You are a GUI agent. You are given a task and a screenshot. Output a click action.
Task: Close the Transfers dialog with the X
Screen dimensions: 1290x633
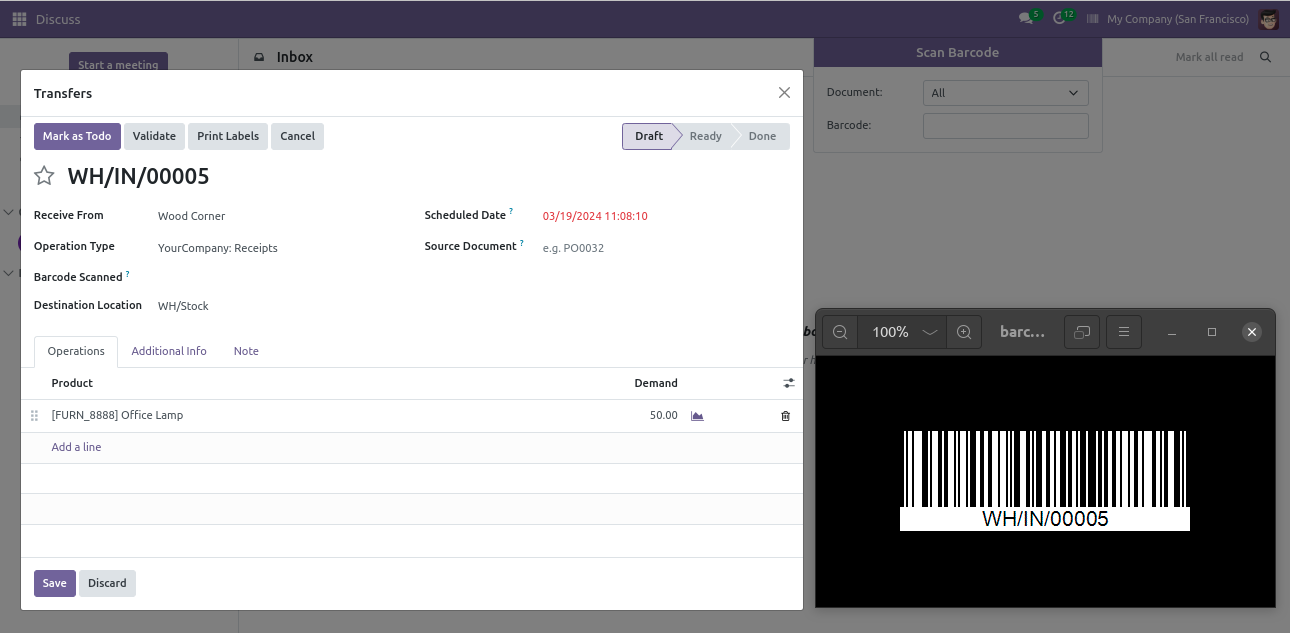[x=784, y=93]
